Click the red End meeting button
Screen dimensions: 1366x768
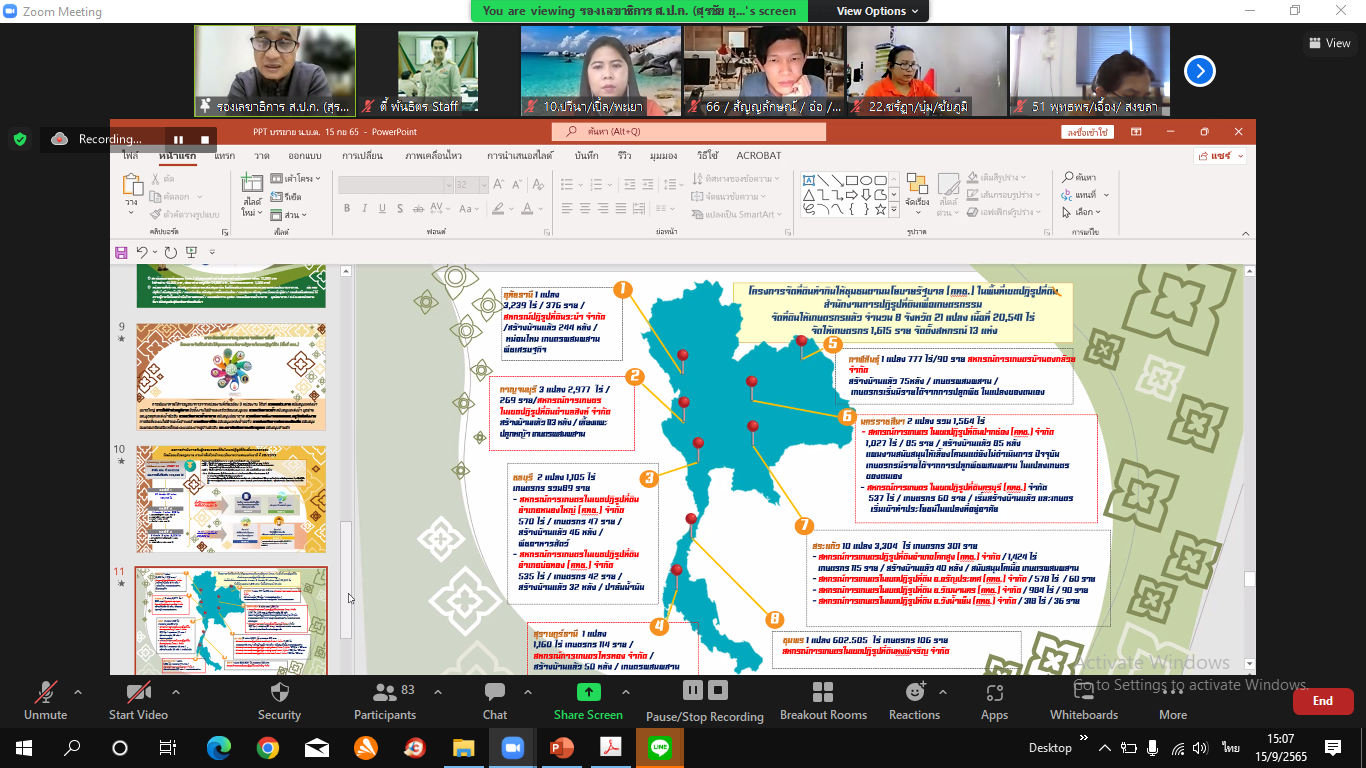pyautogui.click(x=1323, y=701)
